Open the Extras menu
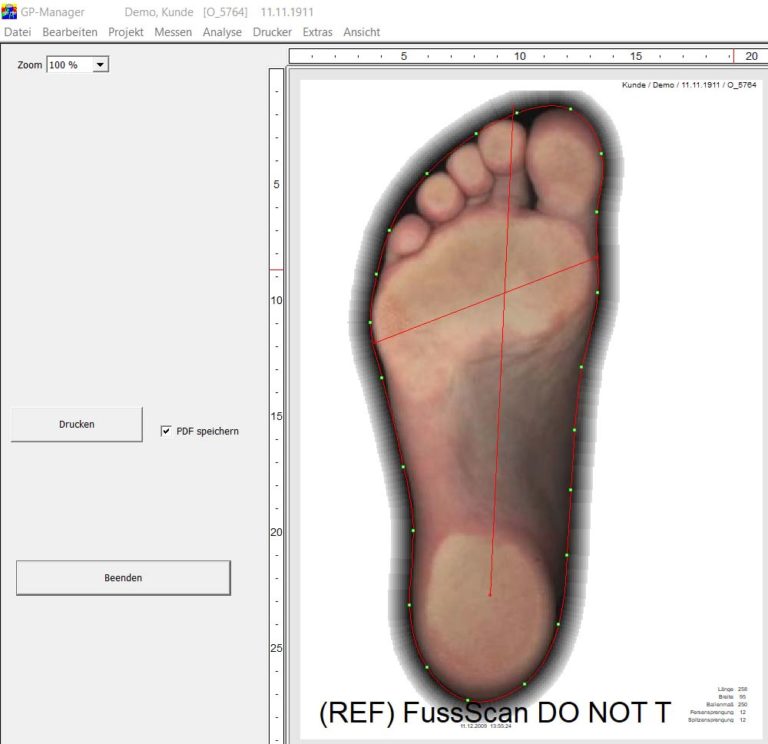The image size is (768, 744). click(x=317, y=32)
